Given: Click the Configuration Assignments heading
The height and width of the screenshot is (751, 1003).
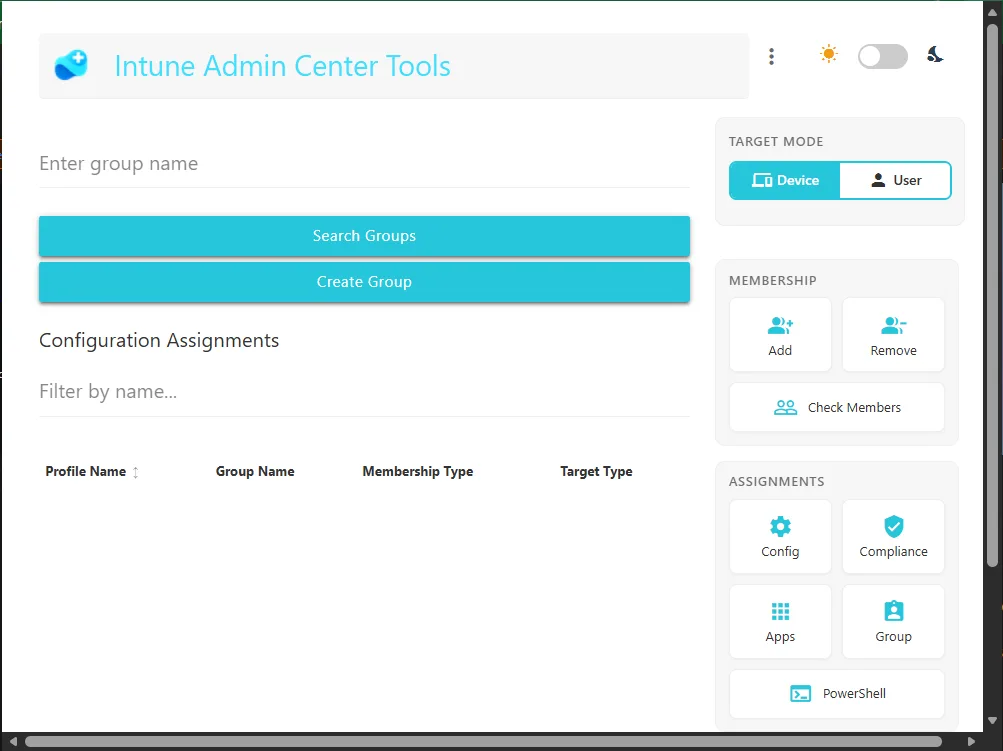Looking at the screenshot, I should point(159,340).
